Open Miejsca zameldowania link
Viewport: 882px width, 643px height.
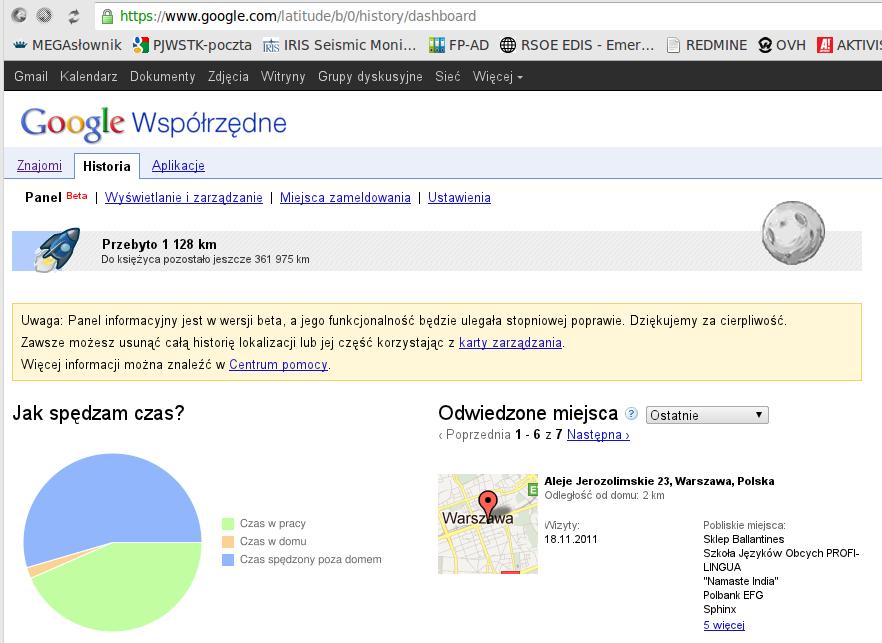click(x=345, y=197)
